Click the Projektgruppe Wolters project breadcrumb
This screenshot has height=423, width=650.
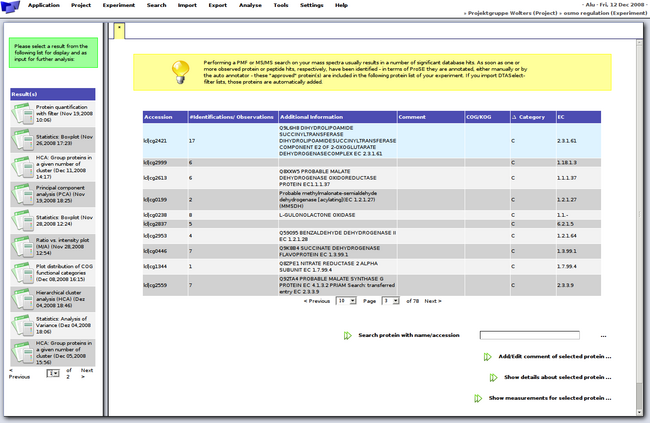click(513, 13)
